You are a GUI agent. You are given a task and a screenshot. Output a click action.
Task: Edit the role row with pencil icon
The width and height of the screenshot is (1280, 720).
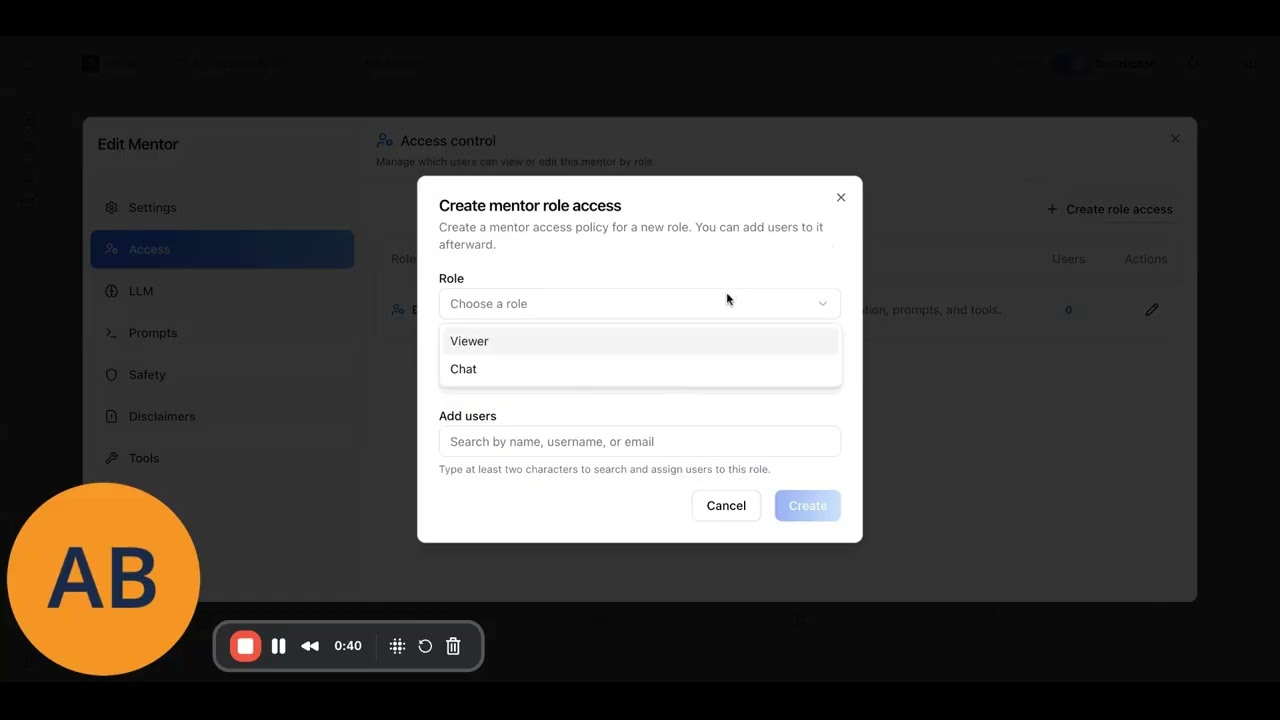[x=1152, y=310]
